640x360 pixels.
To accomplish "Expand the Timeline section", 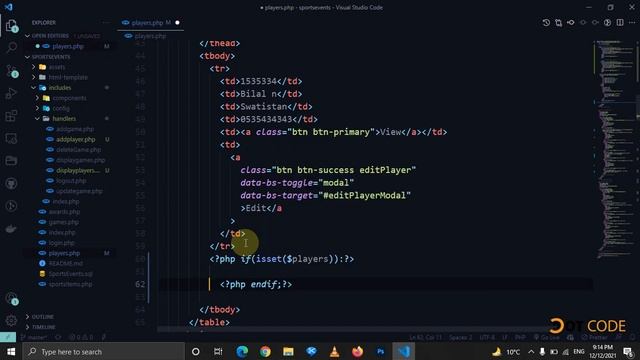I will pyautogui.click(x=43, y=327).
